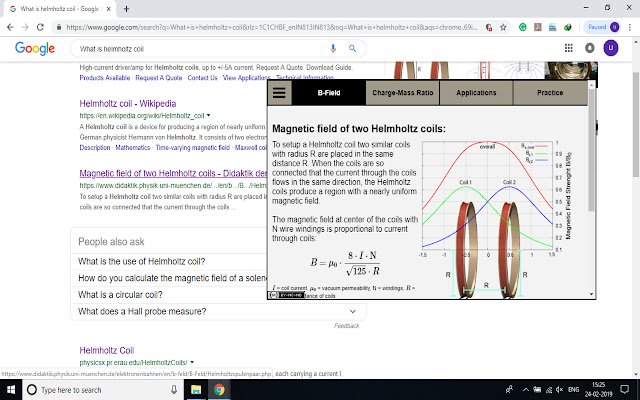Click the browser forward arrow
Image resolution: width=640 pixels, height=400 pixels.
pos(25,27)
